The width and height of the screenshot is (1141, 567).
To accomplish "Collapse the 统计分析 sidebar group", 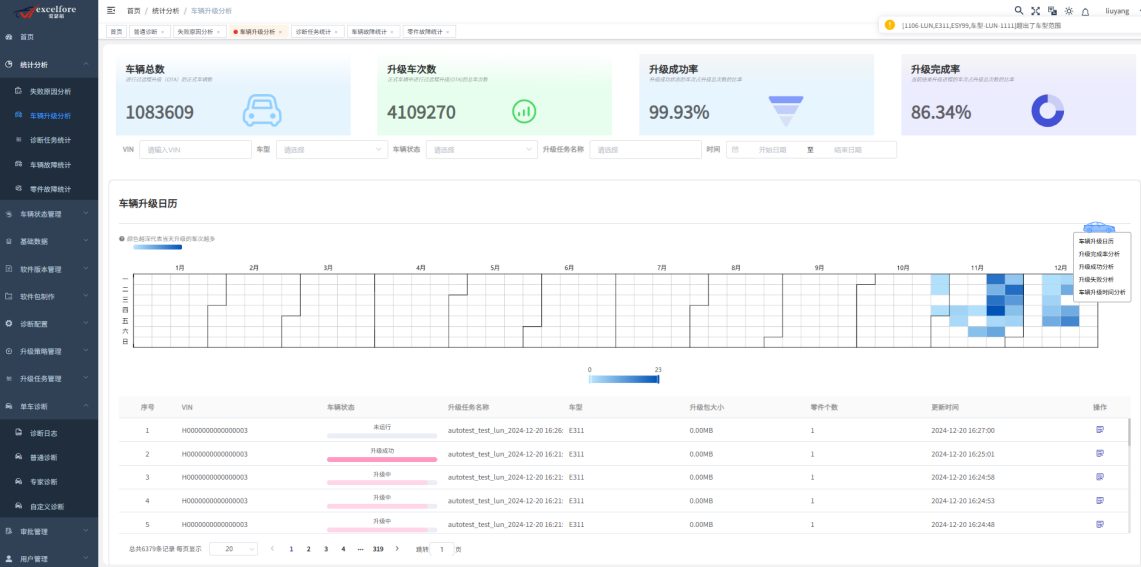I will tap(49, 64).
